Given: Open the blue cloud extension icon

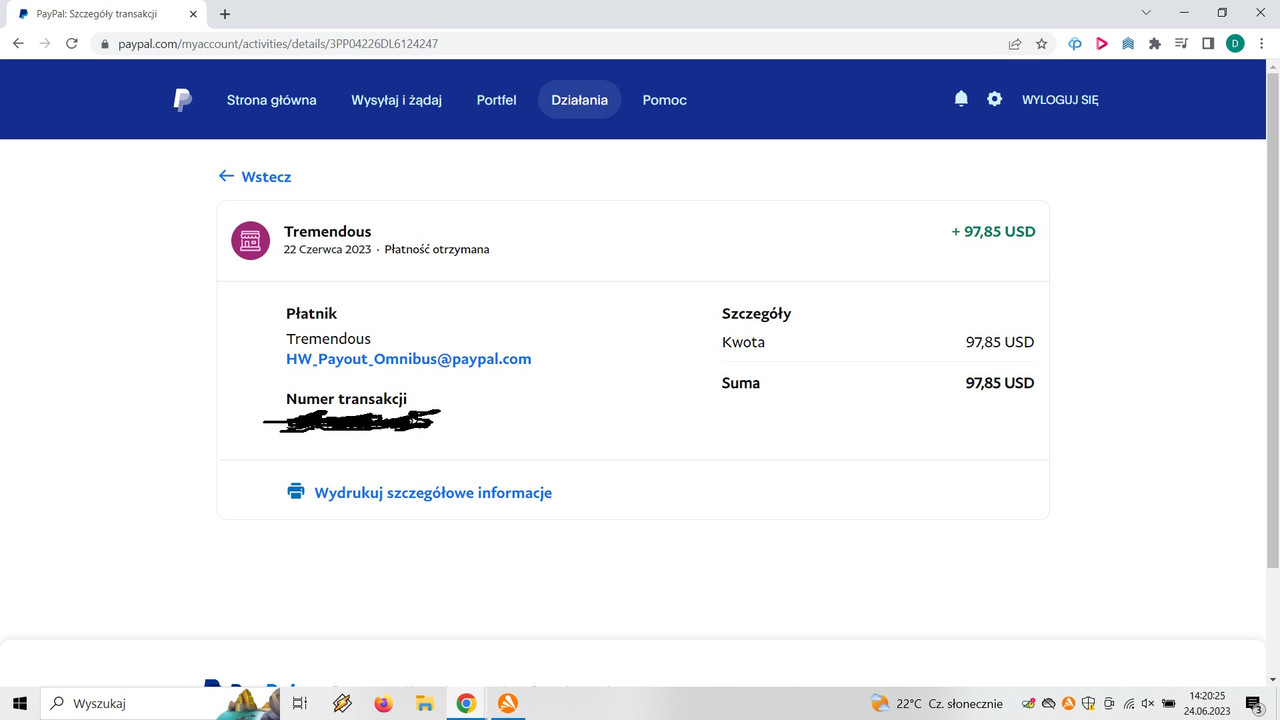Looking at the screenshot, I should pyautogui.click(x=1075, y=44).
